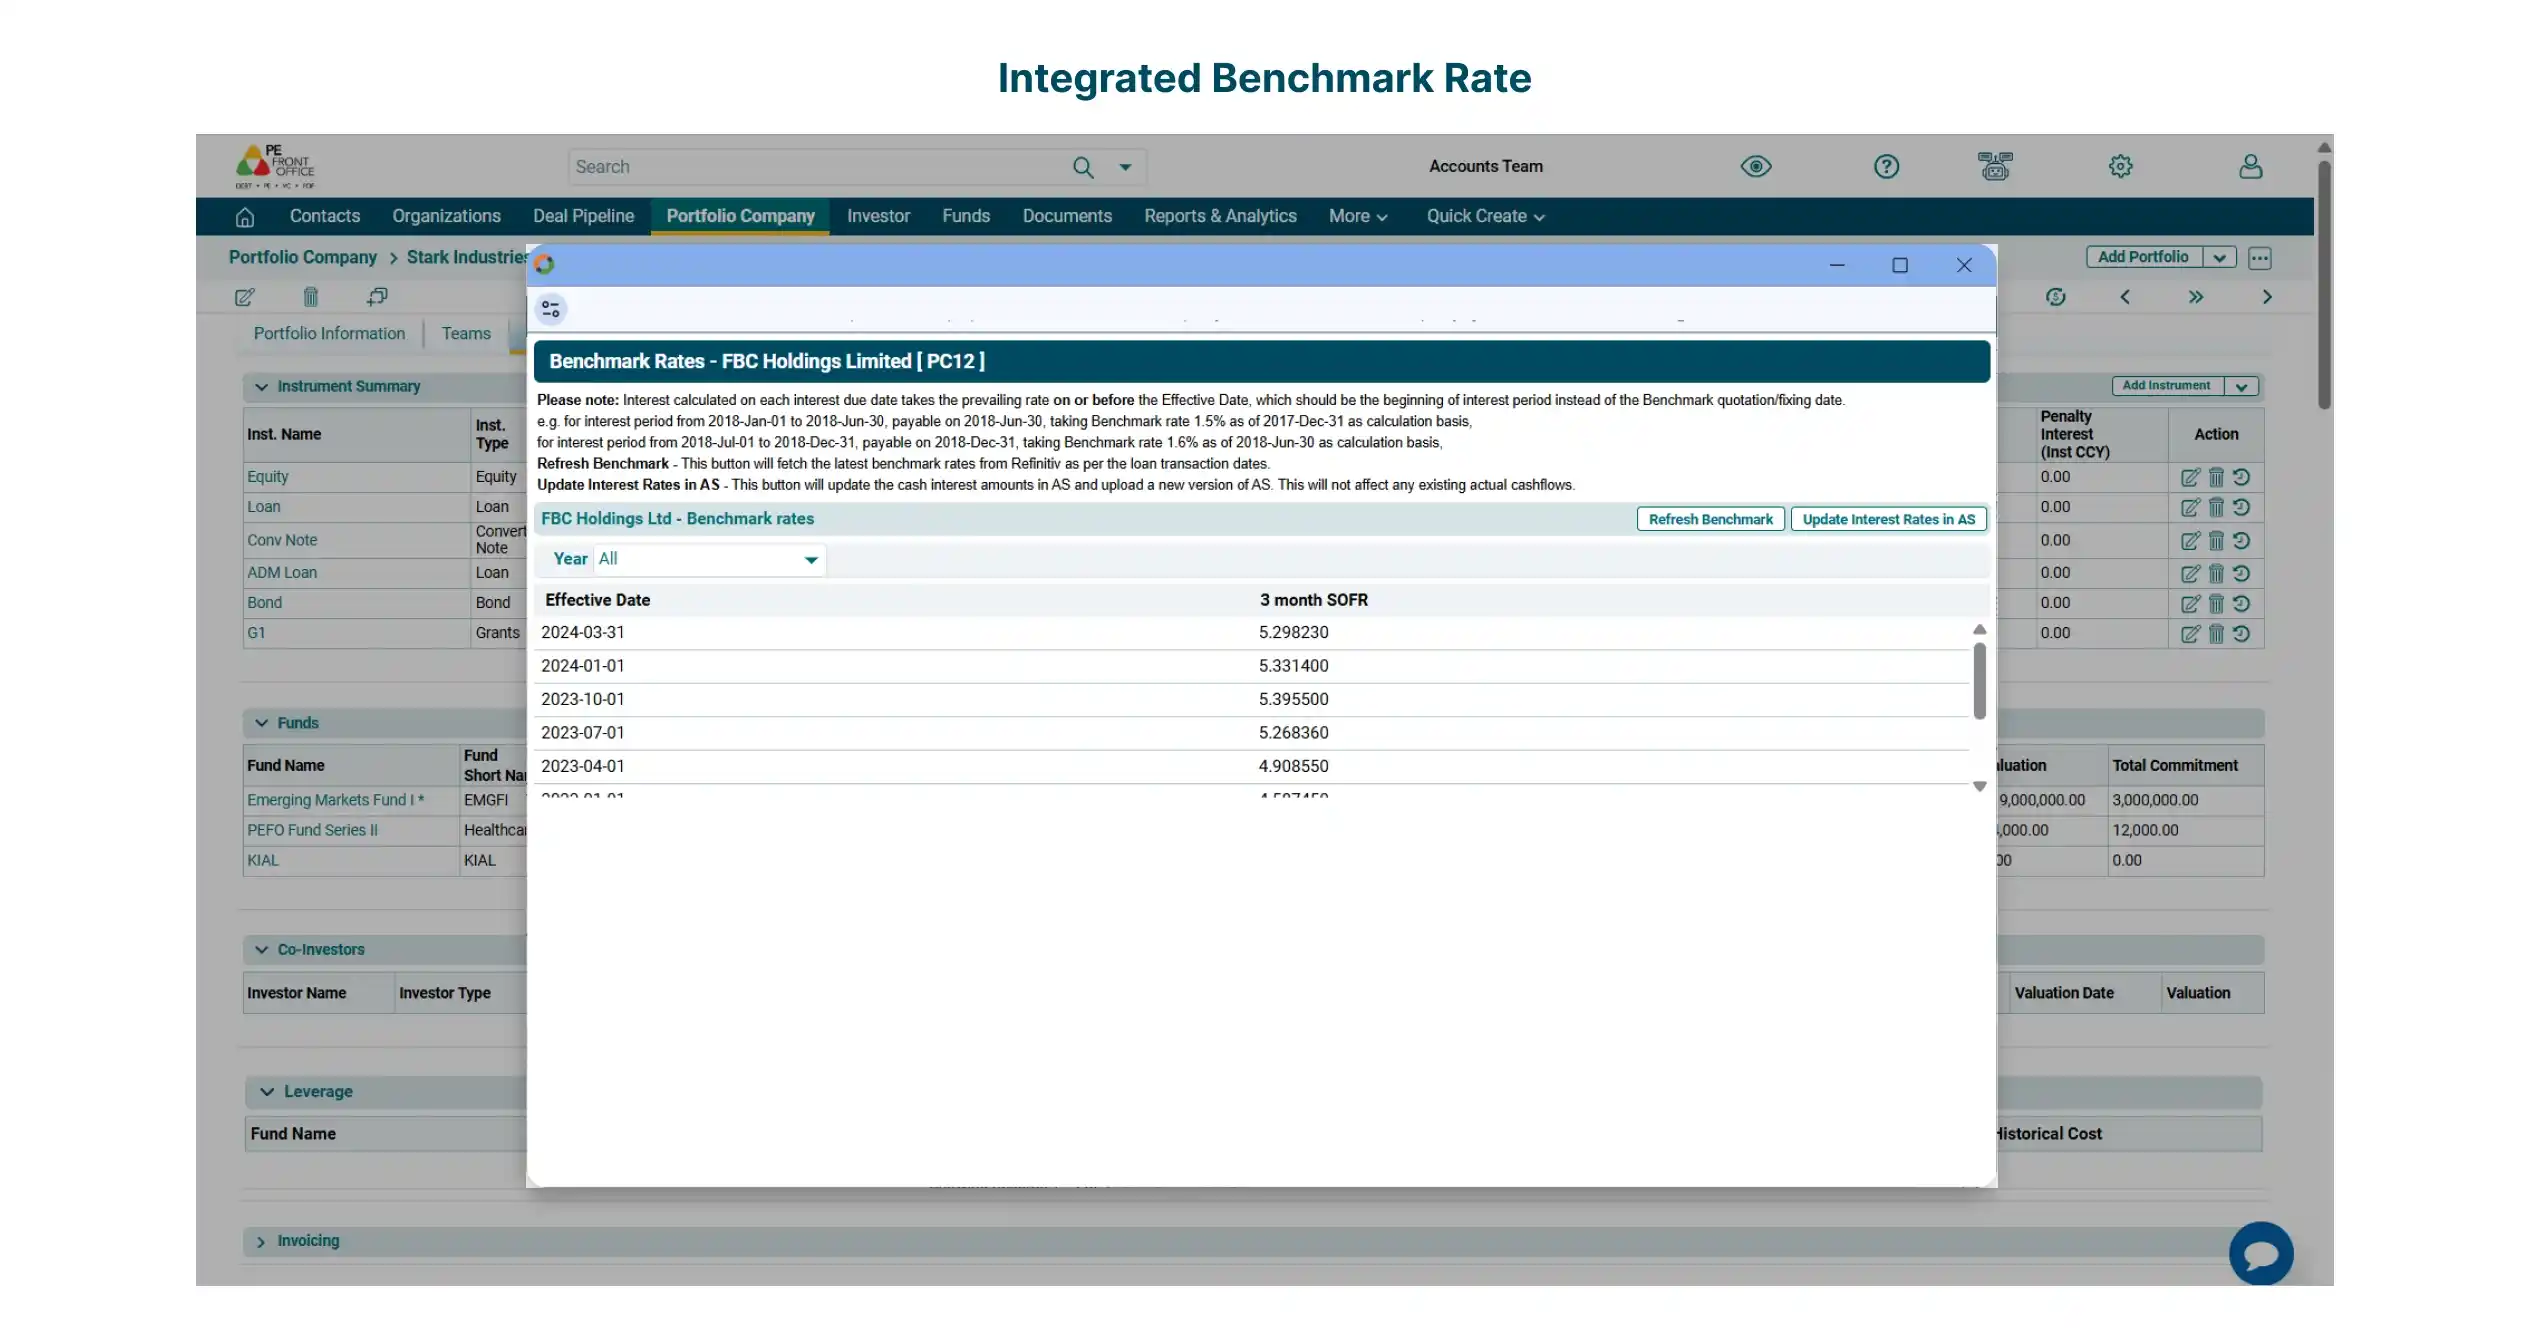
Task: Edit the Equity instrument row
Action: [2190, 478]
